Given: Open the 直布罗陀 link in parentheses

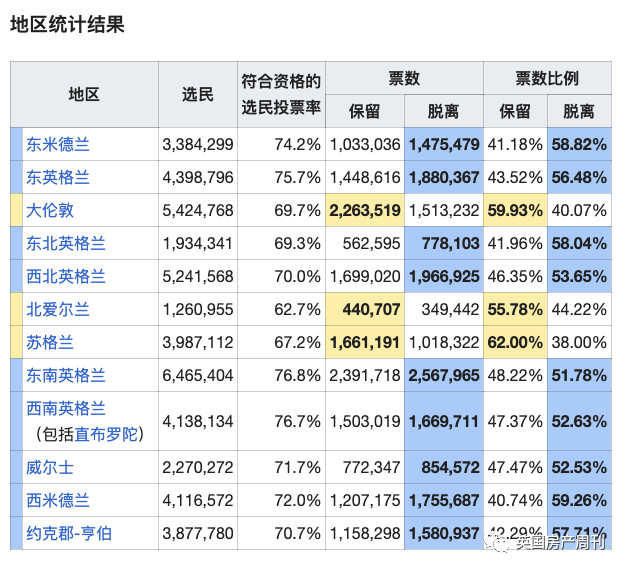Looking at the screenshot, I should pyautogui.click(x=107, y=434).
